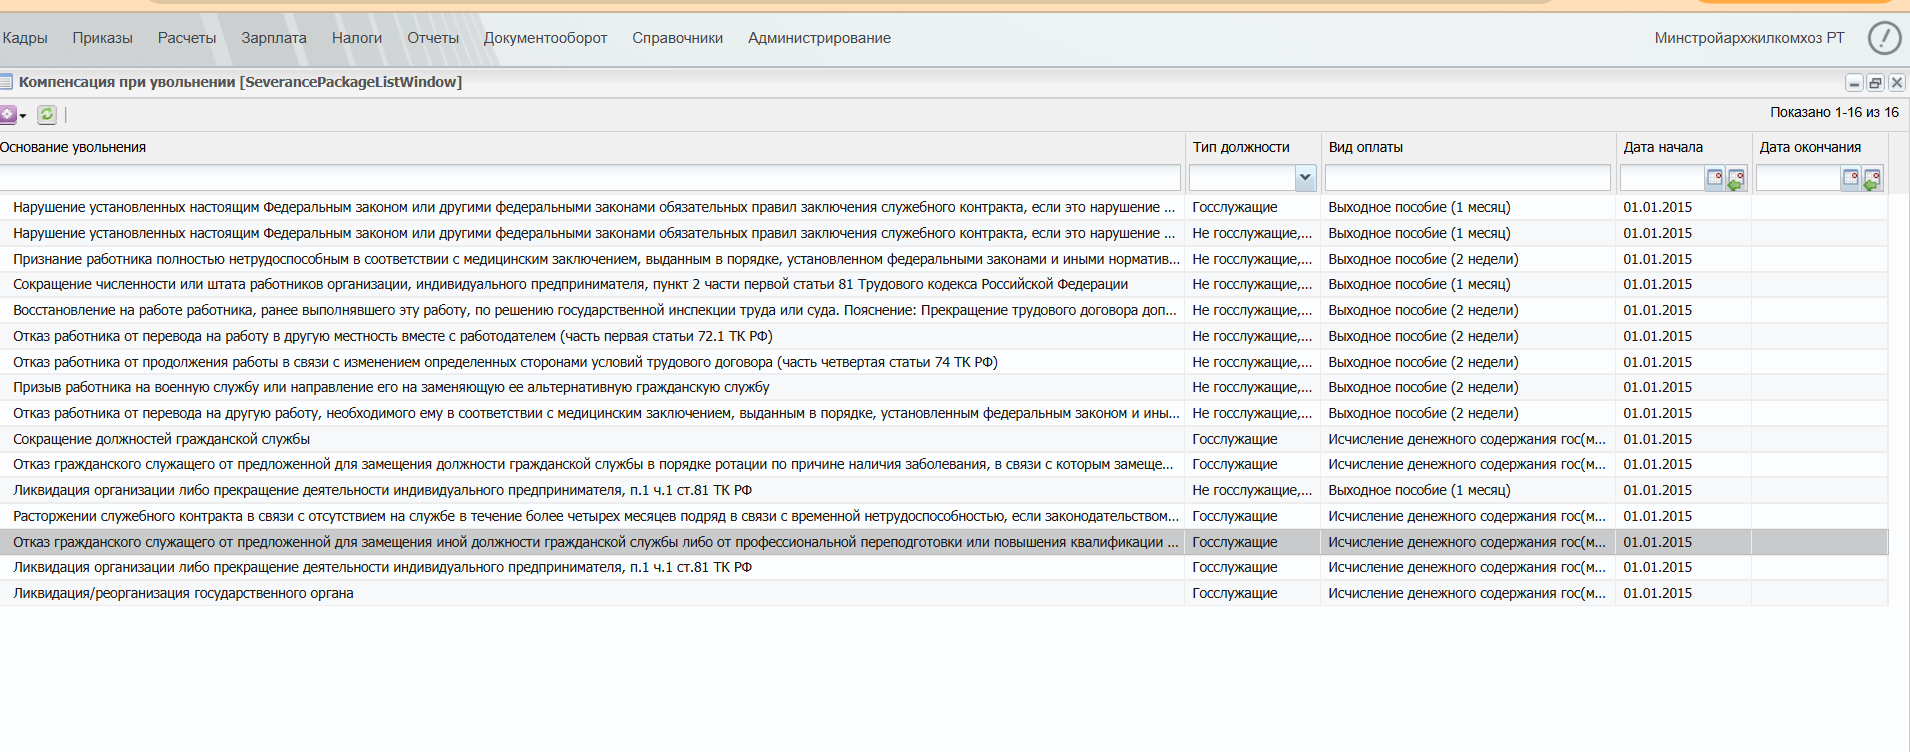Click Выходное пособие (1 месяц) in Сокращение численности row
This screenshot has height=752, width=1910.
pos(1419,285)
